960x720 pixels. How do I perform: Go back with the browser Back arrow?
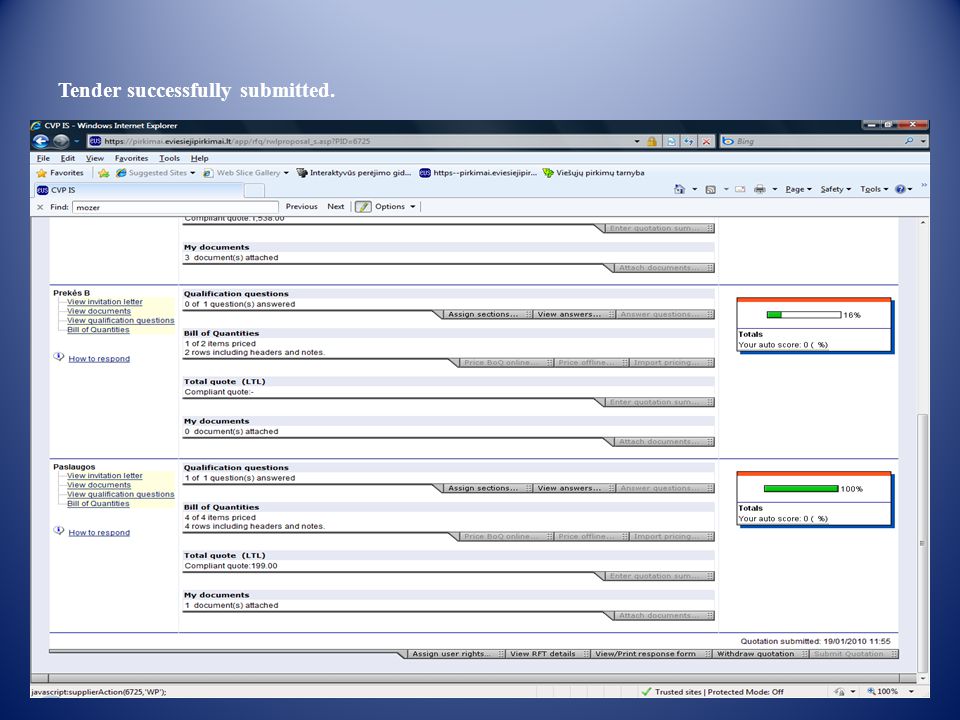40,141
